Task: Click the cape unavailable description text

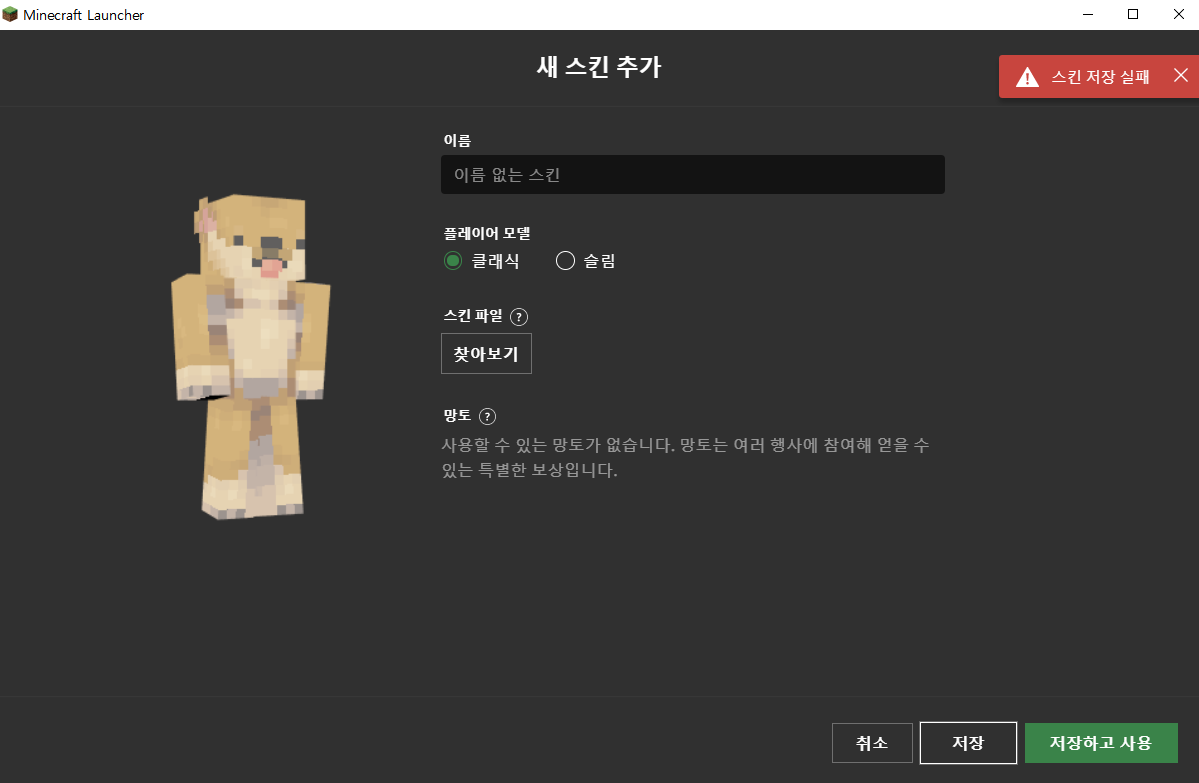Action: [x=685, y=457]
